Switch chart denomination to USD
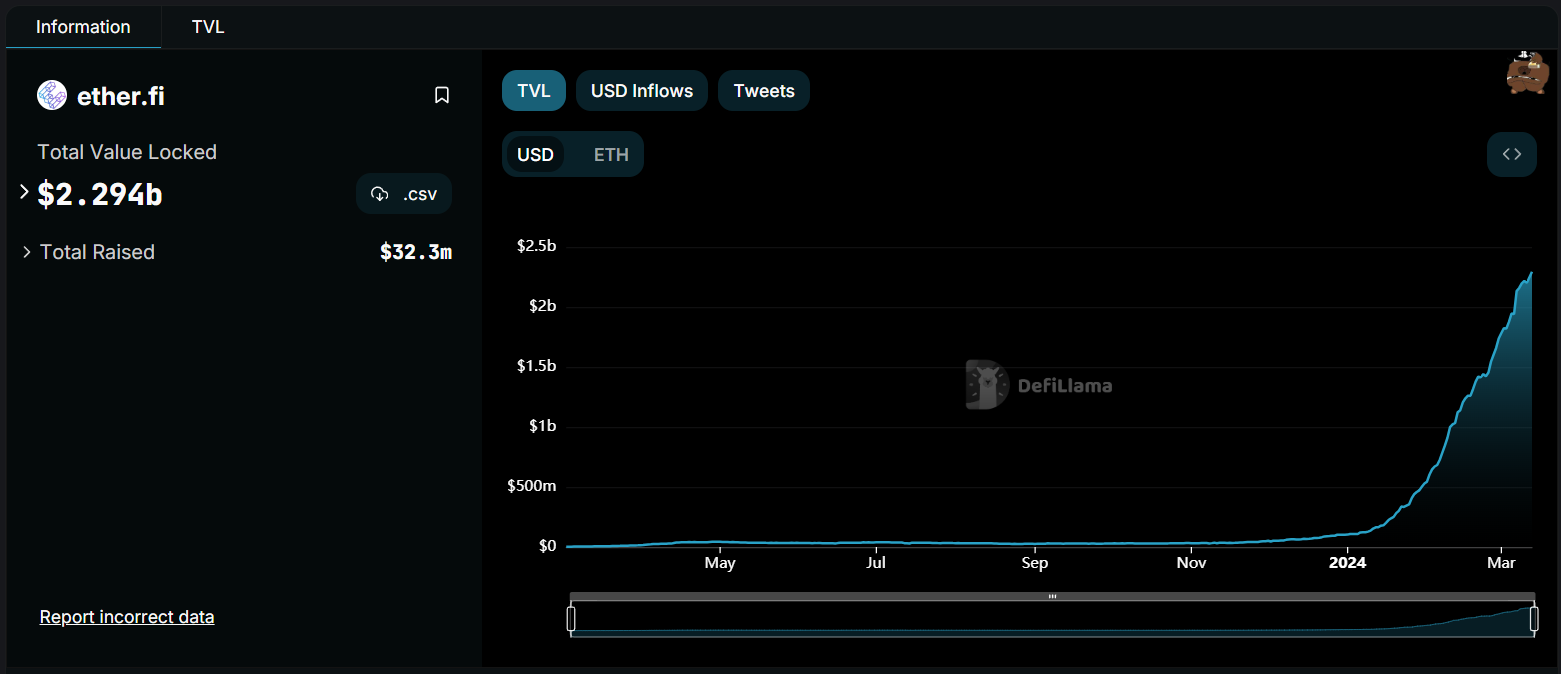This screenshot has height=674, width=1561. pos(536,155)
